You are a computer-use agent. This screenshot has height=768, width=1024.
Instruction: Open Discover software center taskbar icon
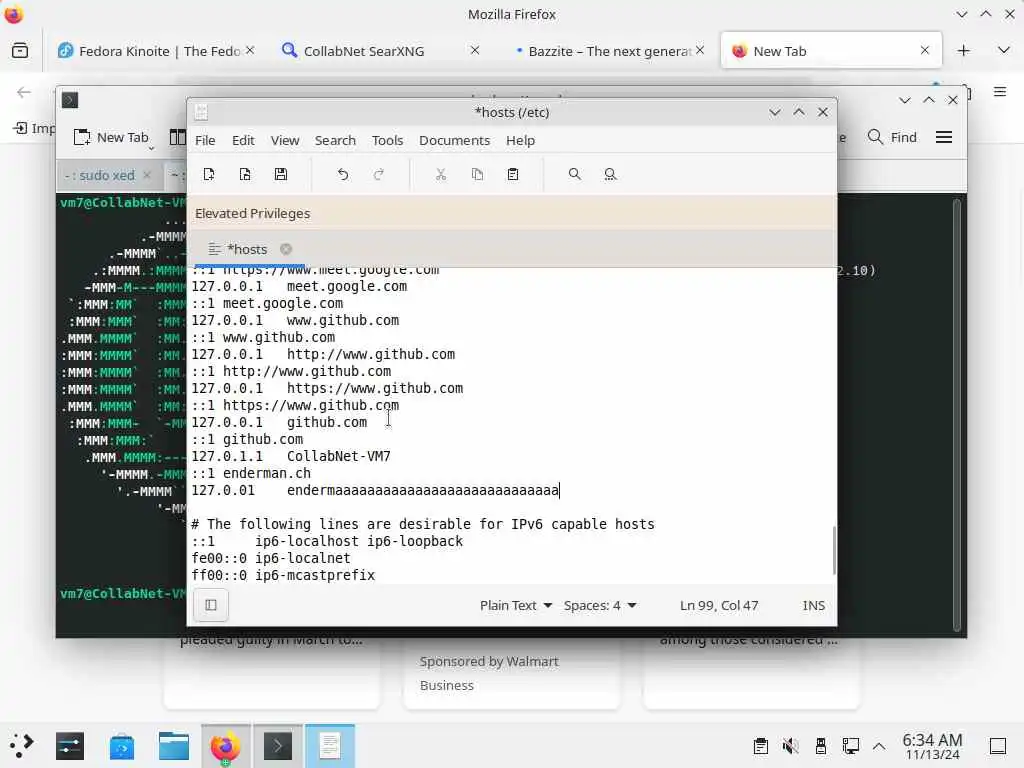(x=122, y=746)
